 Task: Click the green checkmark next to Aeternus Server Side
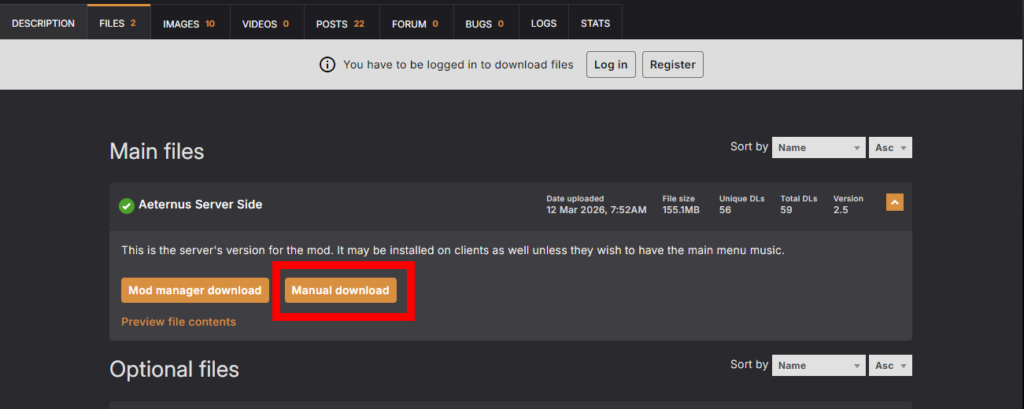[x=126, y=206]
